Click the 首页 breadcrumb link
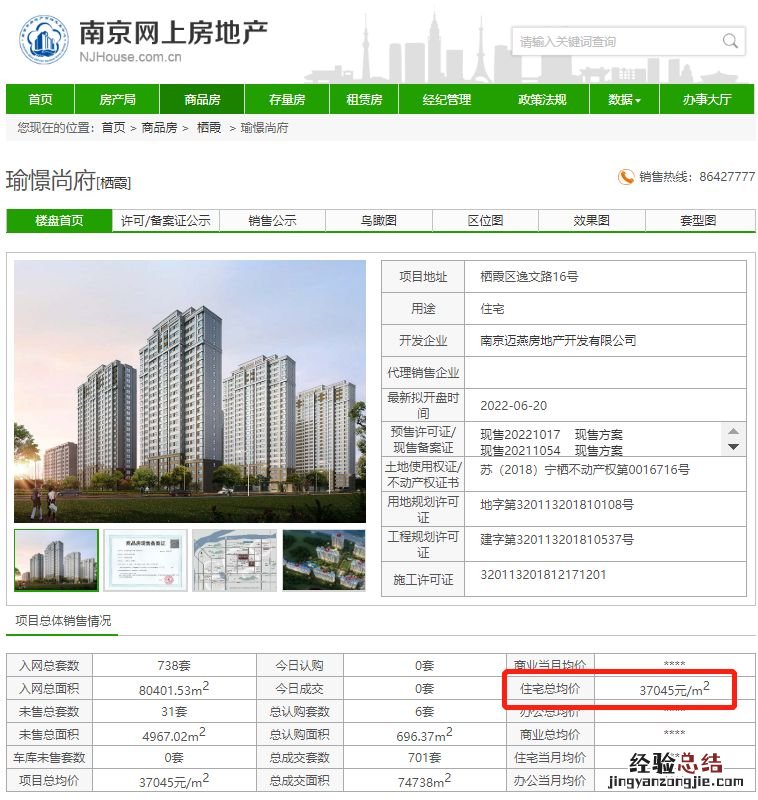 113,128
